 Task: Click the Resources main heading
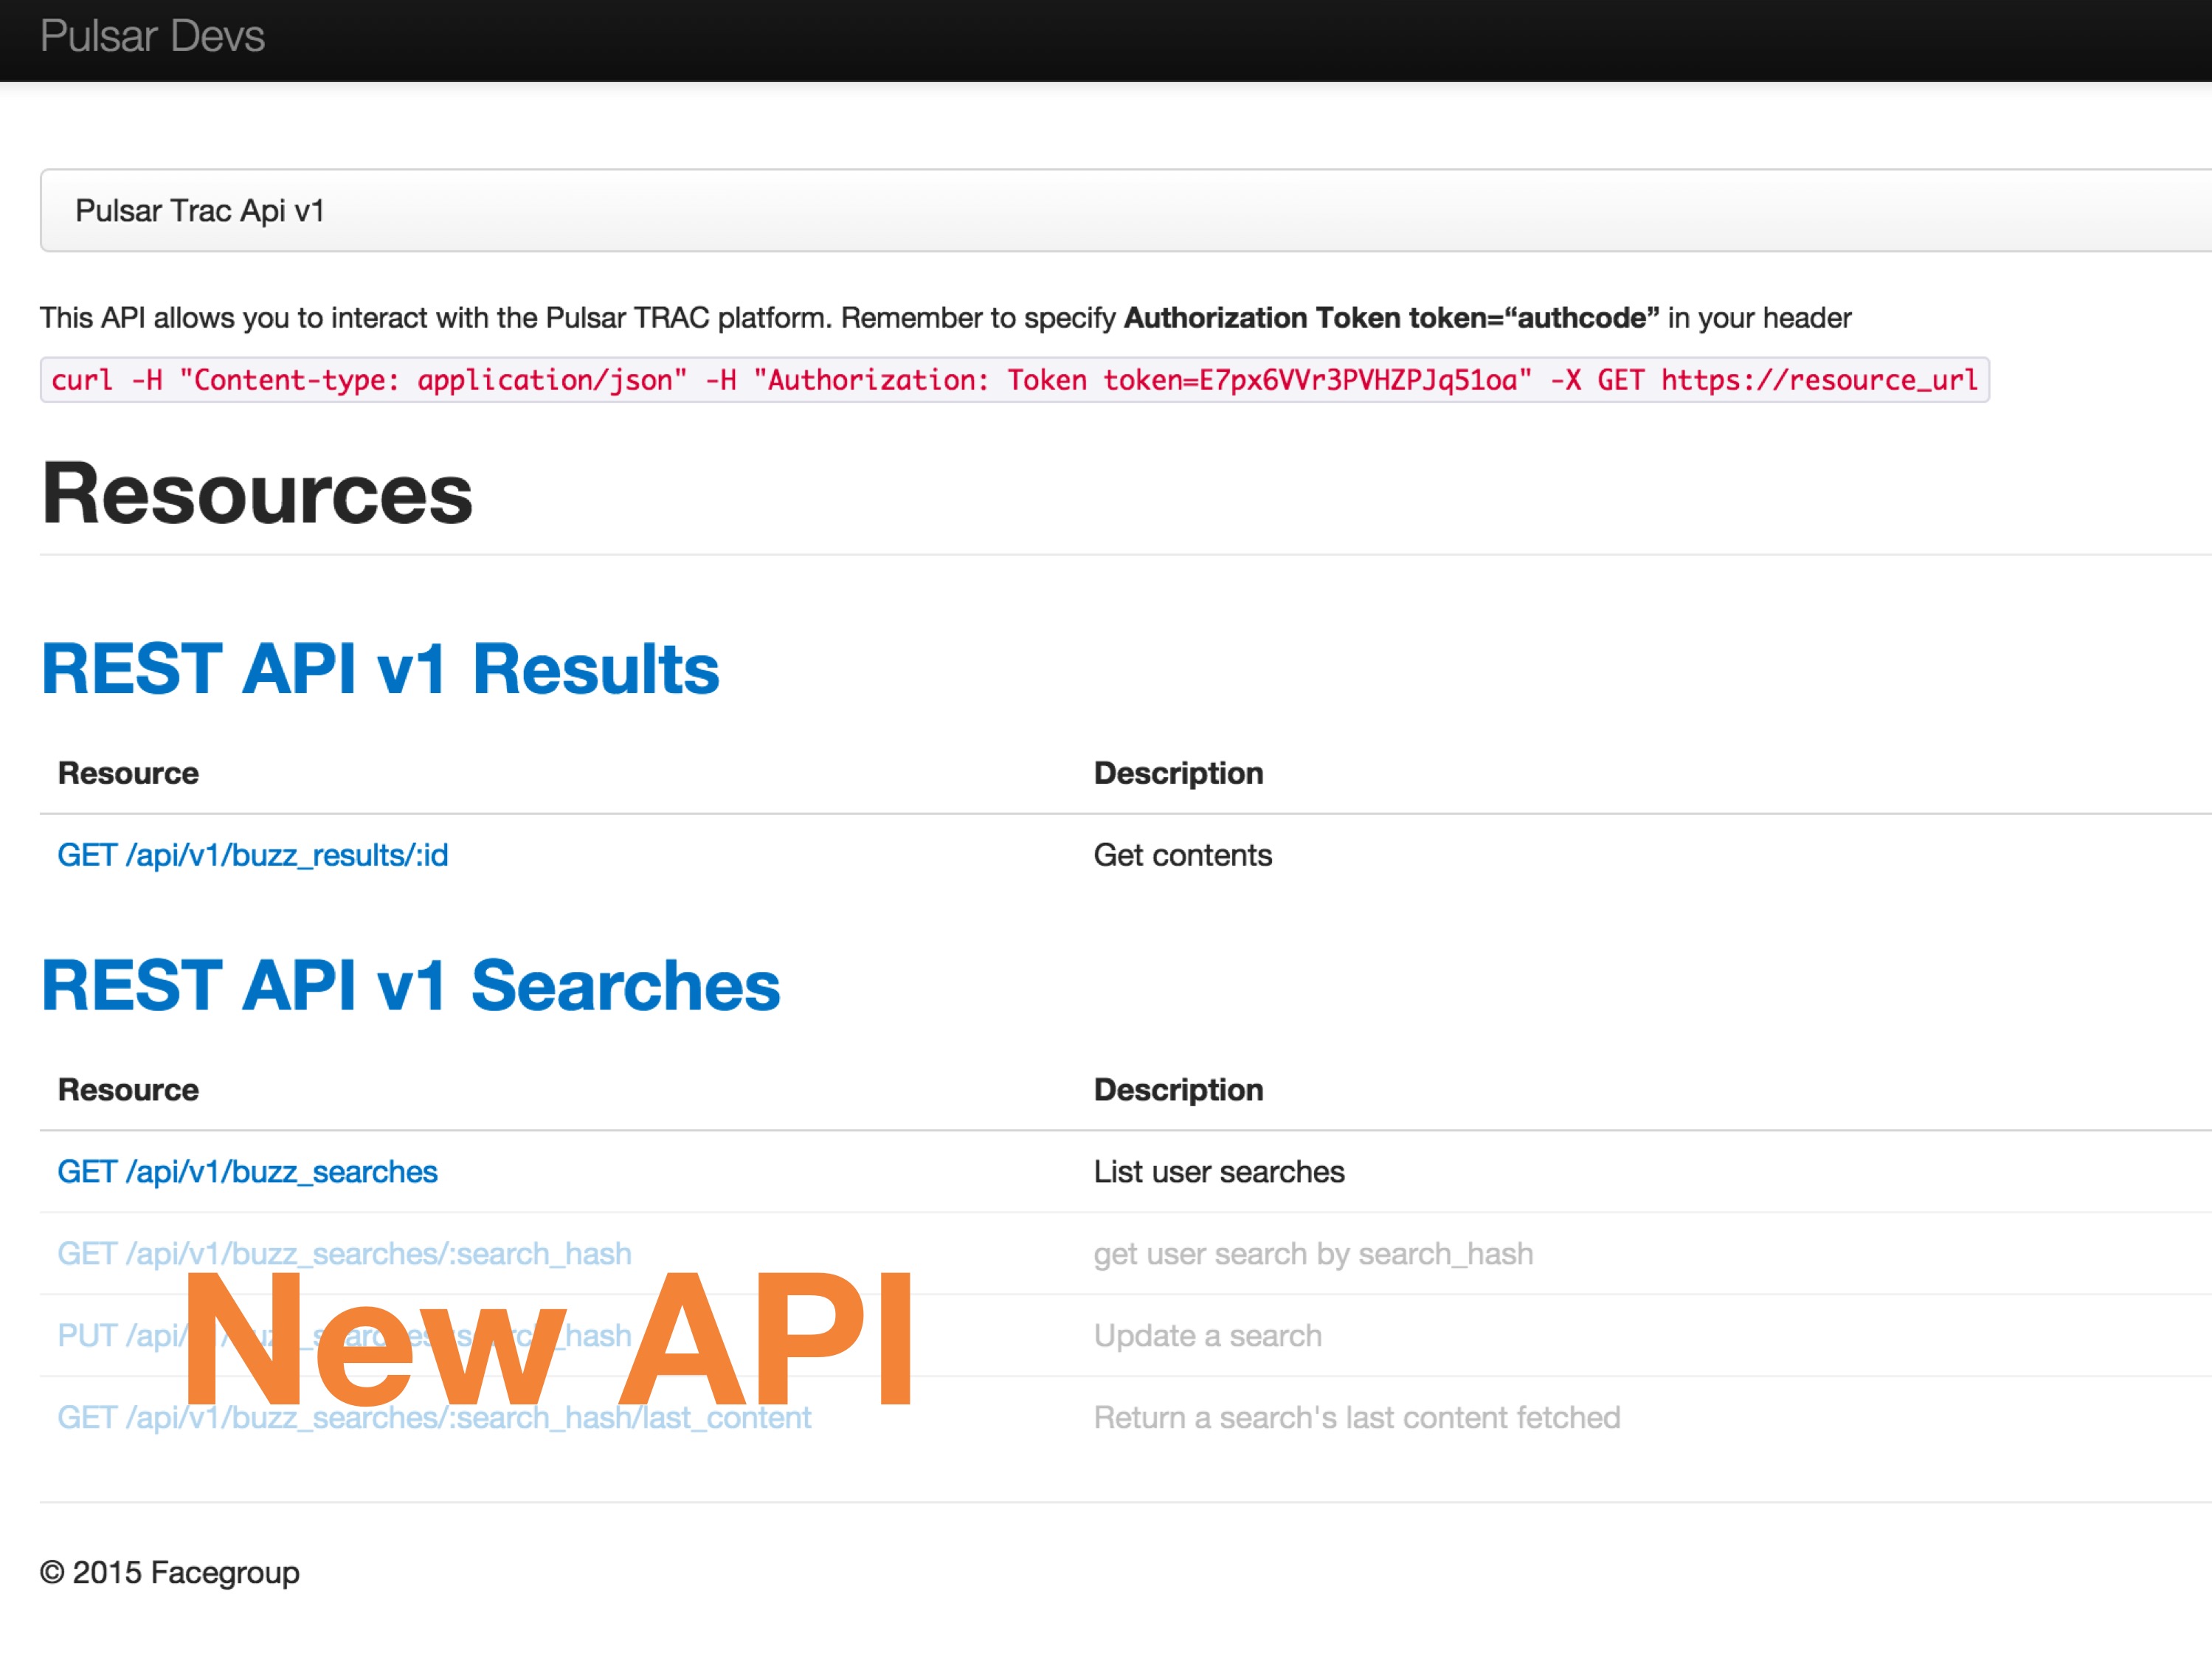pos(257,494)
